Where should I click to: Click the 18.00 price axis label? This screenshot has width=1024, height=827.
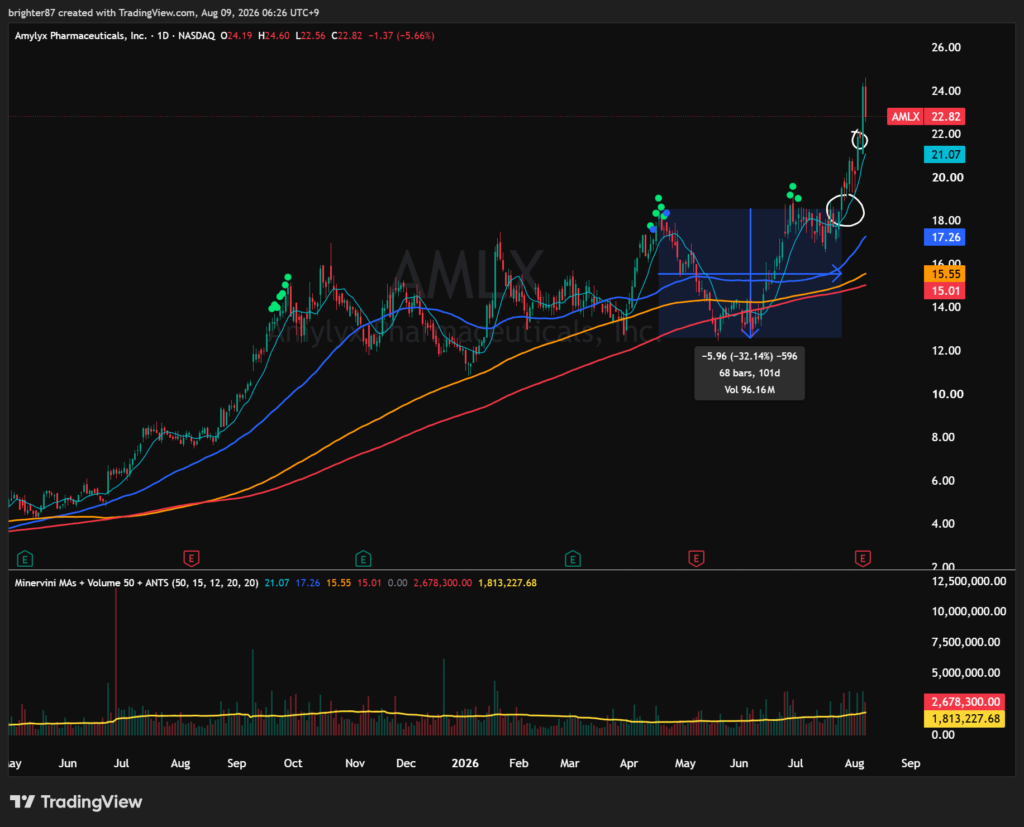point(947,221)
